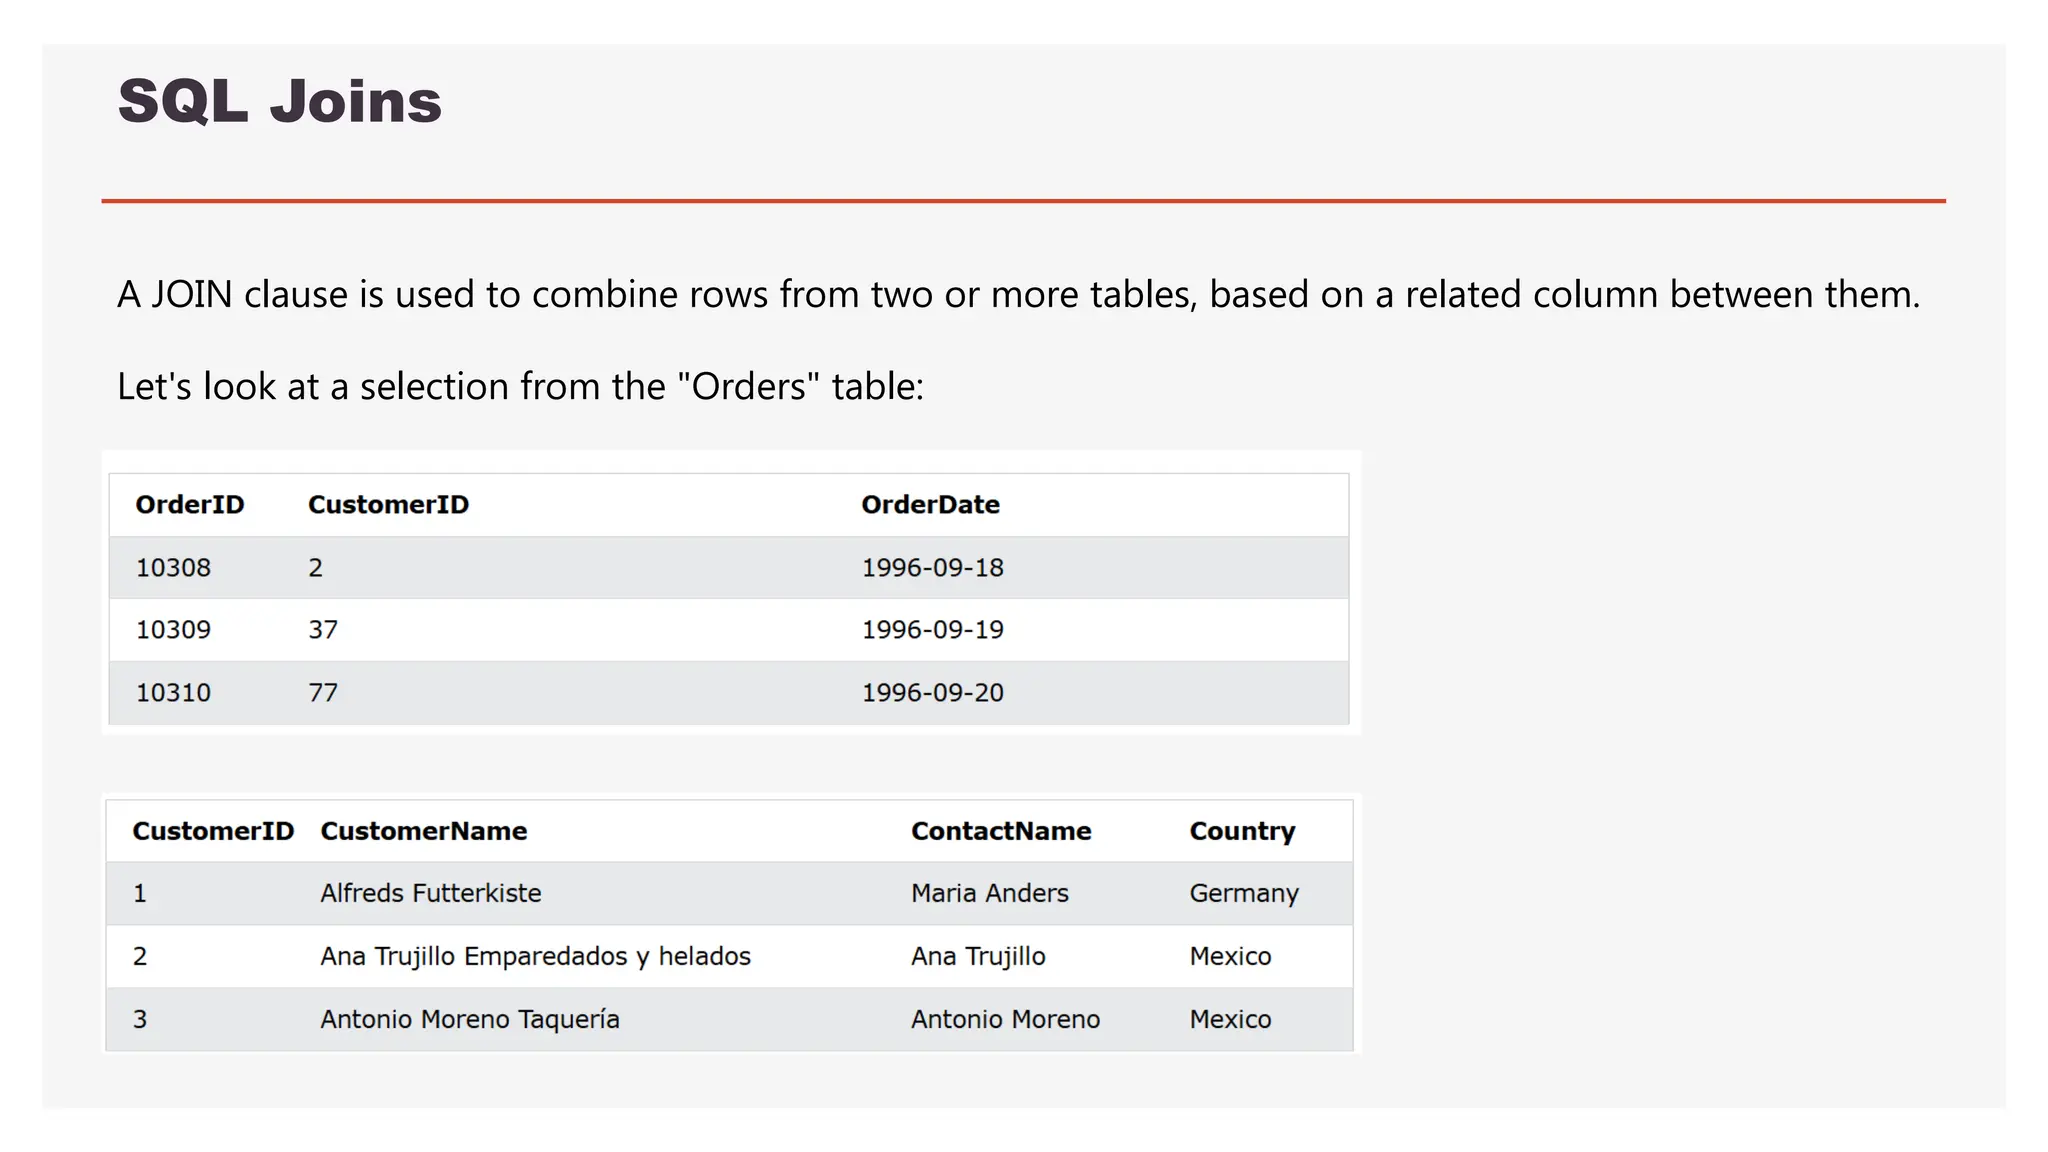Click order ID cell 10310
Screen dimensions: 2048x1152
point(173,693)
